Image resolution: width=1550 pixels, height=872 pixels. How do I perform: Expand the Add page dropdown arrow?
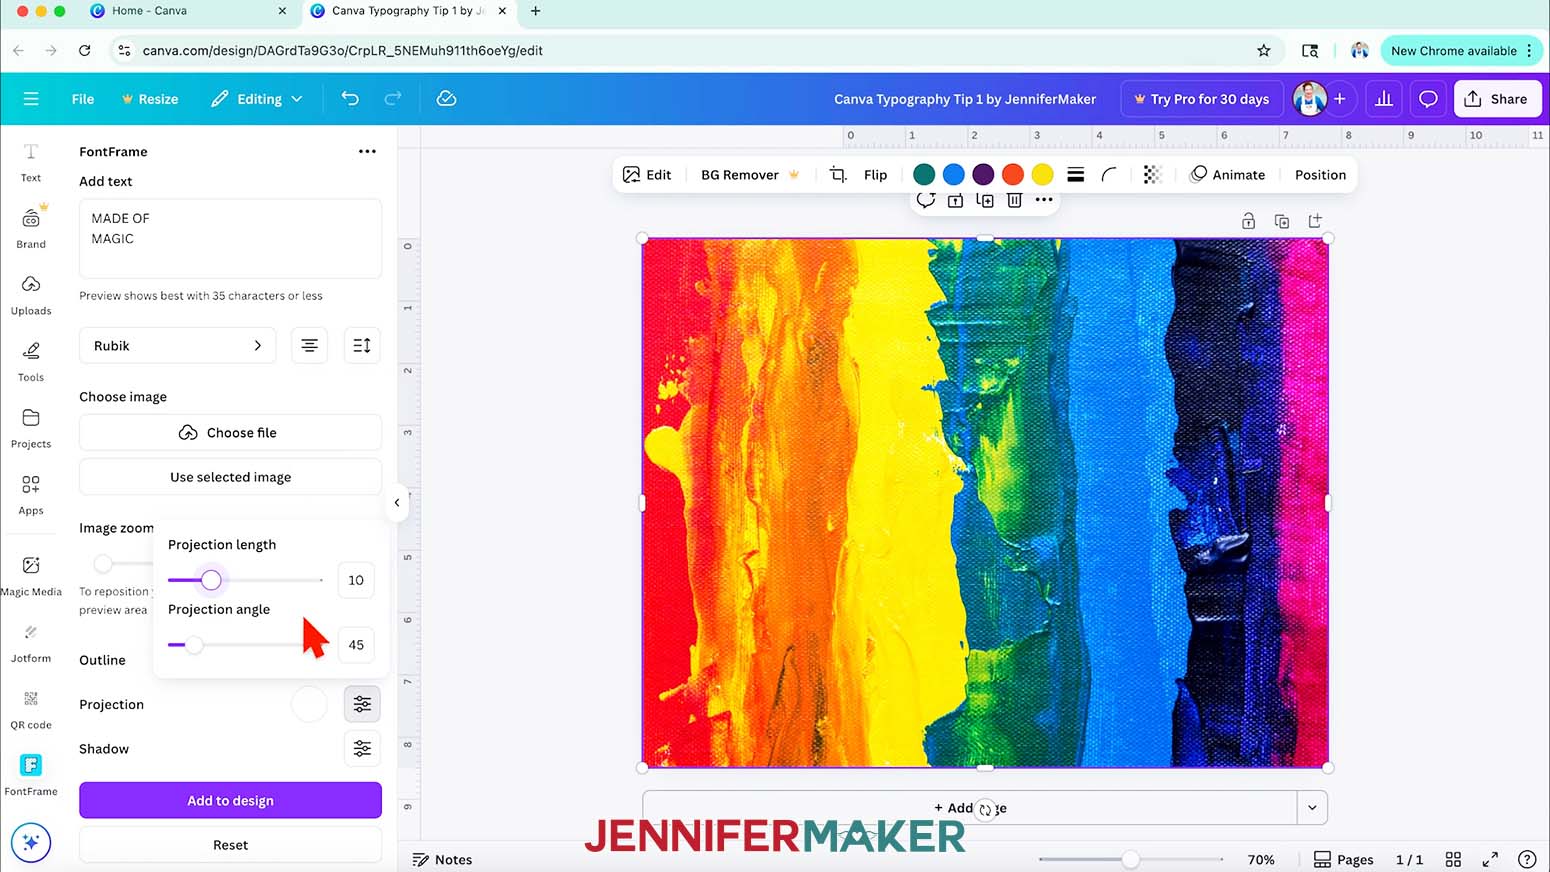click(x=1312, y=808)
